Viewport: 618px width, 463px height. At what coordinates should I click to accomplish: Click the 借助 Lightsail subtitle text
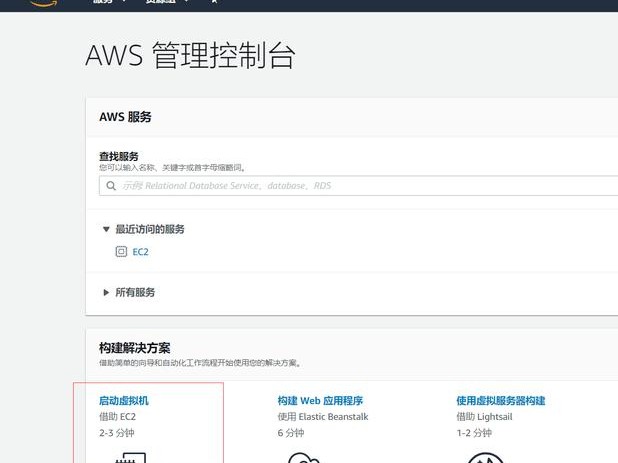pos(484,417)
